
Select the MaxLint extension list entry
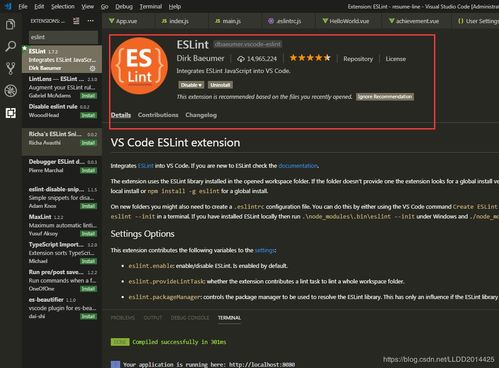(62, 225)
